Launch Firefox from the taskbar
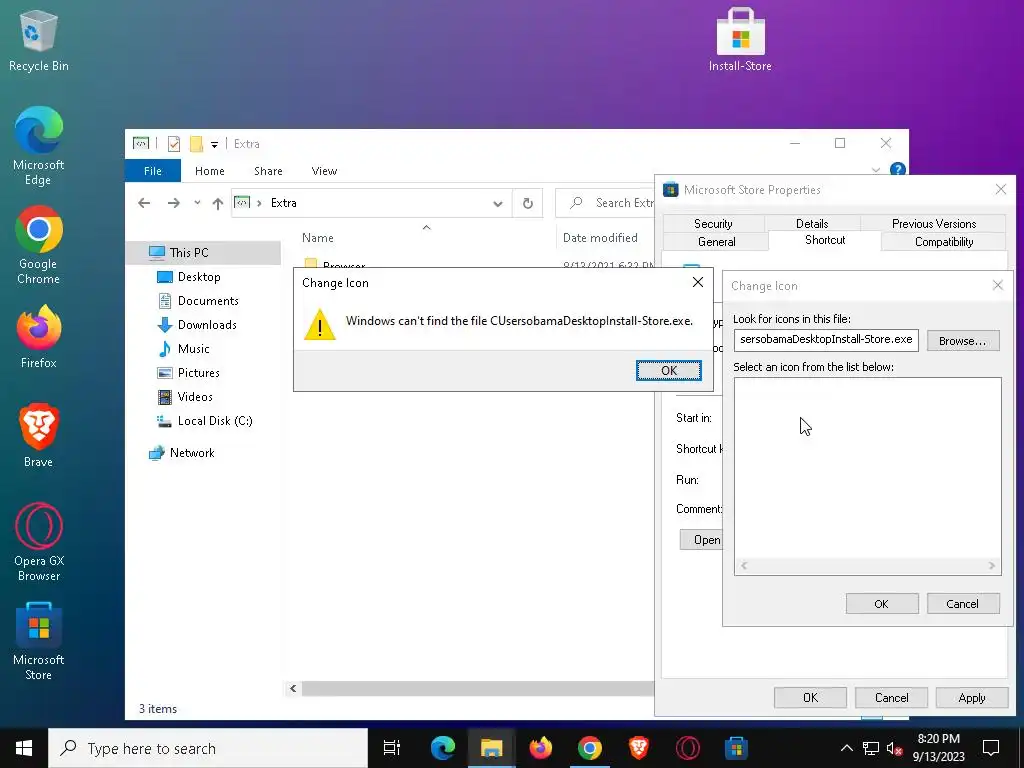Viewport: 1024px width, 768px height. tap(541, 748)
